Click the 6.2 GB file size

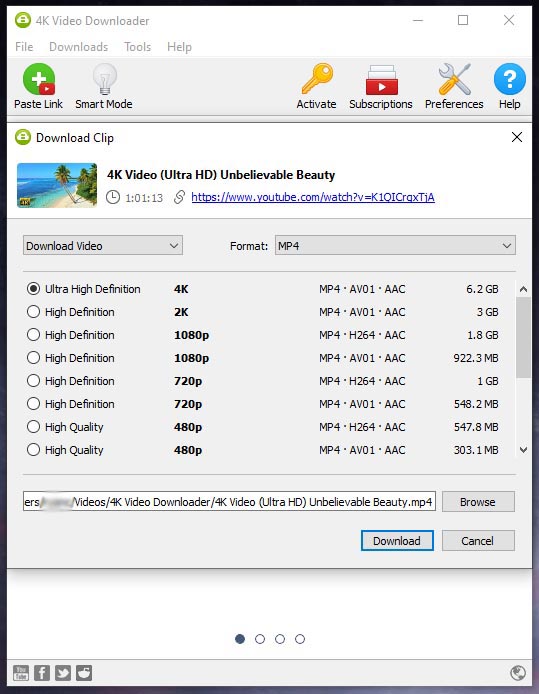(x=482, y=289)
